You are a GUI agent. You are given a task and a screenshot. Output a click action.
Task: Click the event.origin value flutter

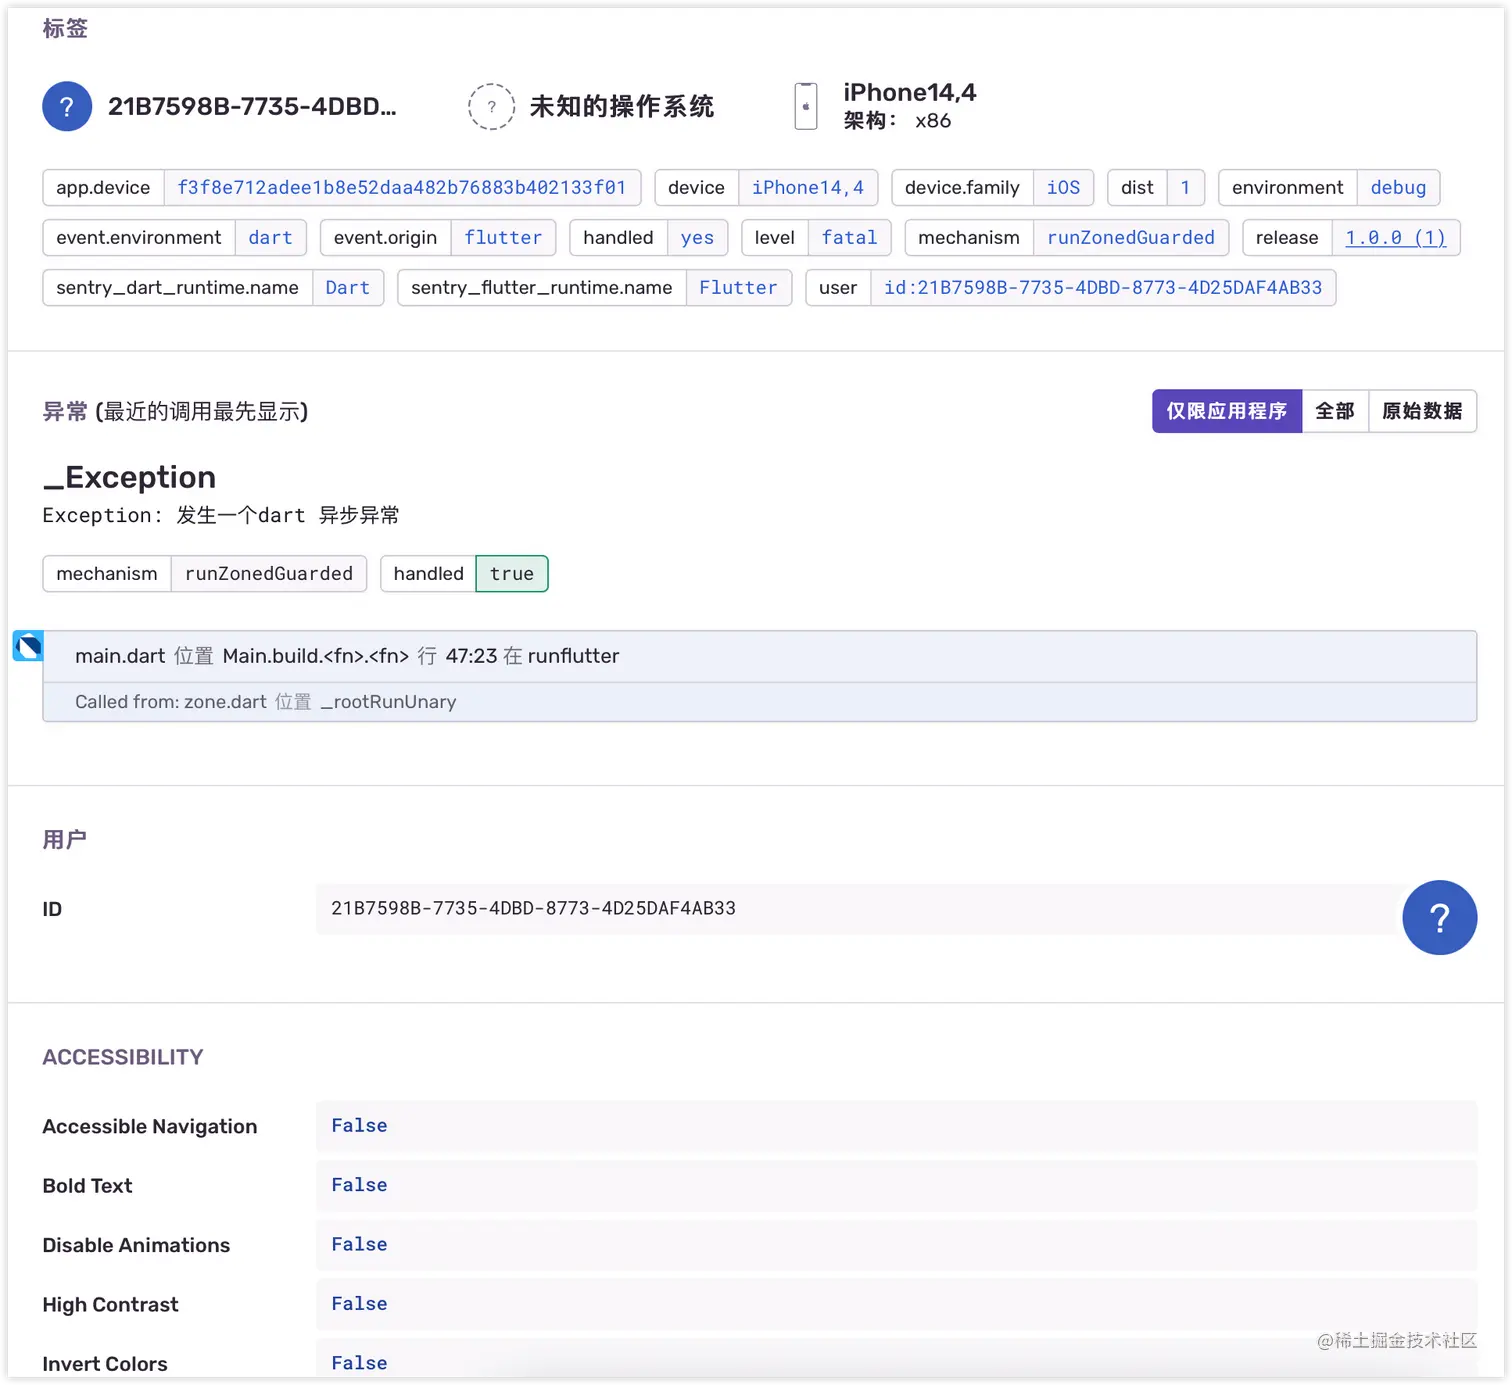point(503,238)
